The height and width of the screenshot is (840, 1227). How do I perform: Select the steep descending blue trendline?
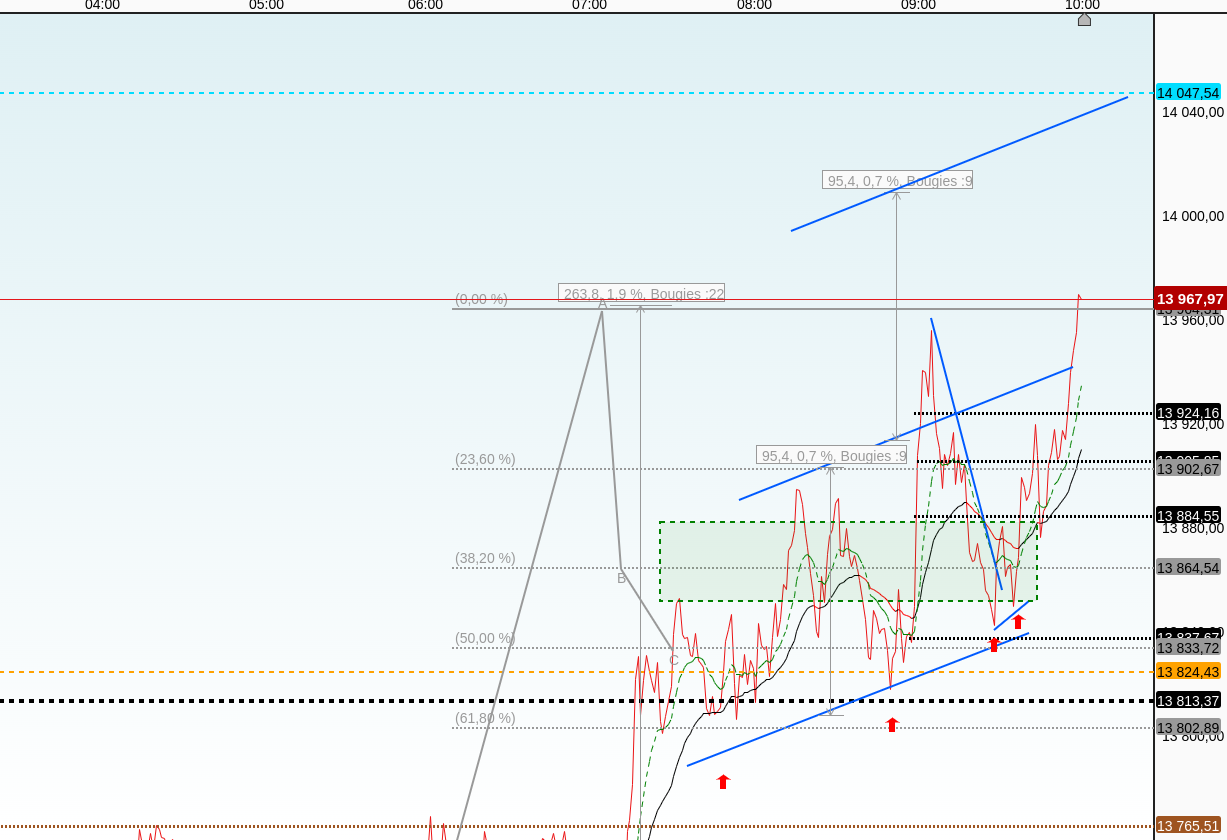coord(966,454)
